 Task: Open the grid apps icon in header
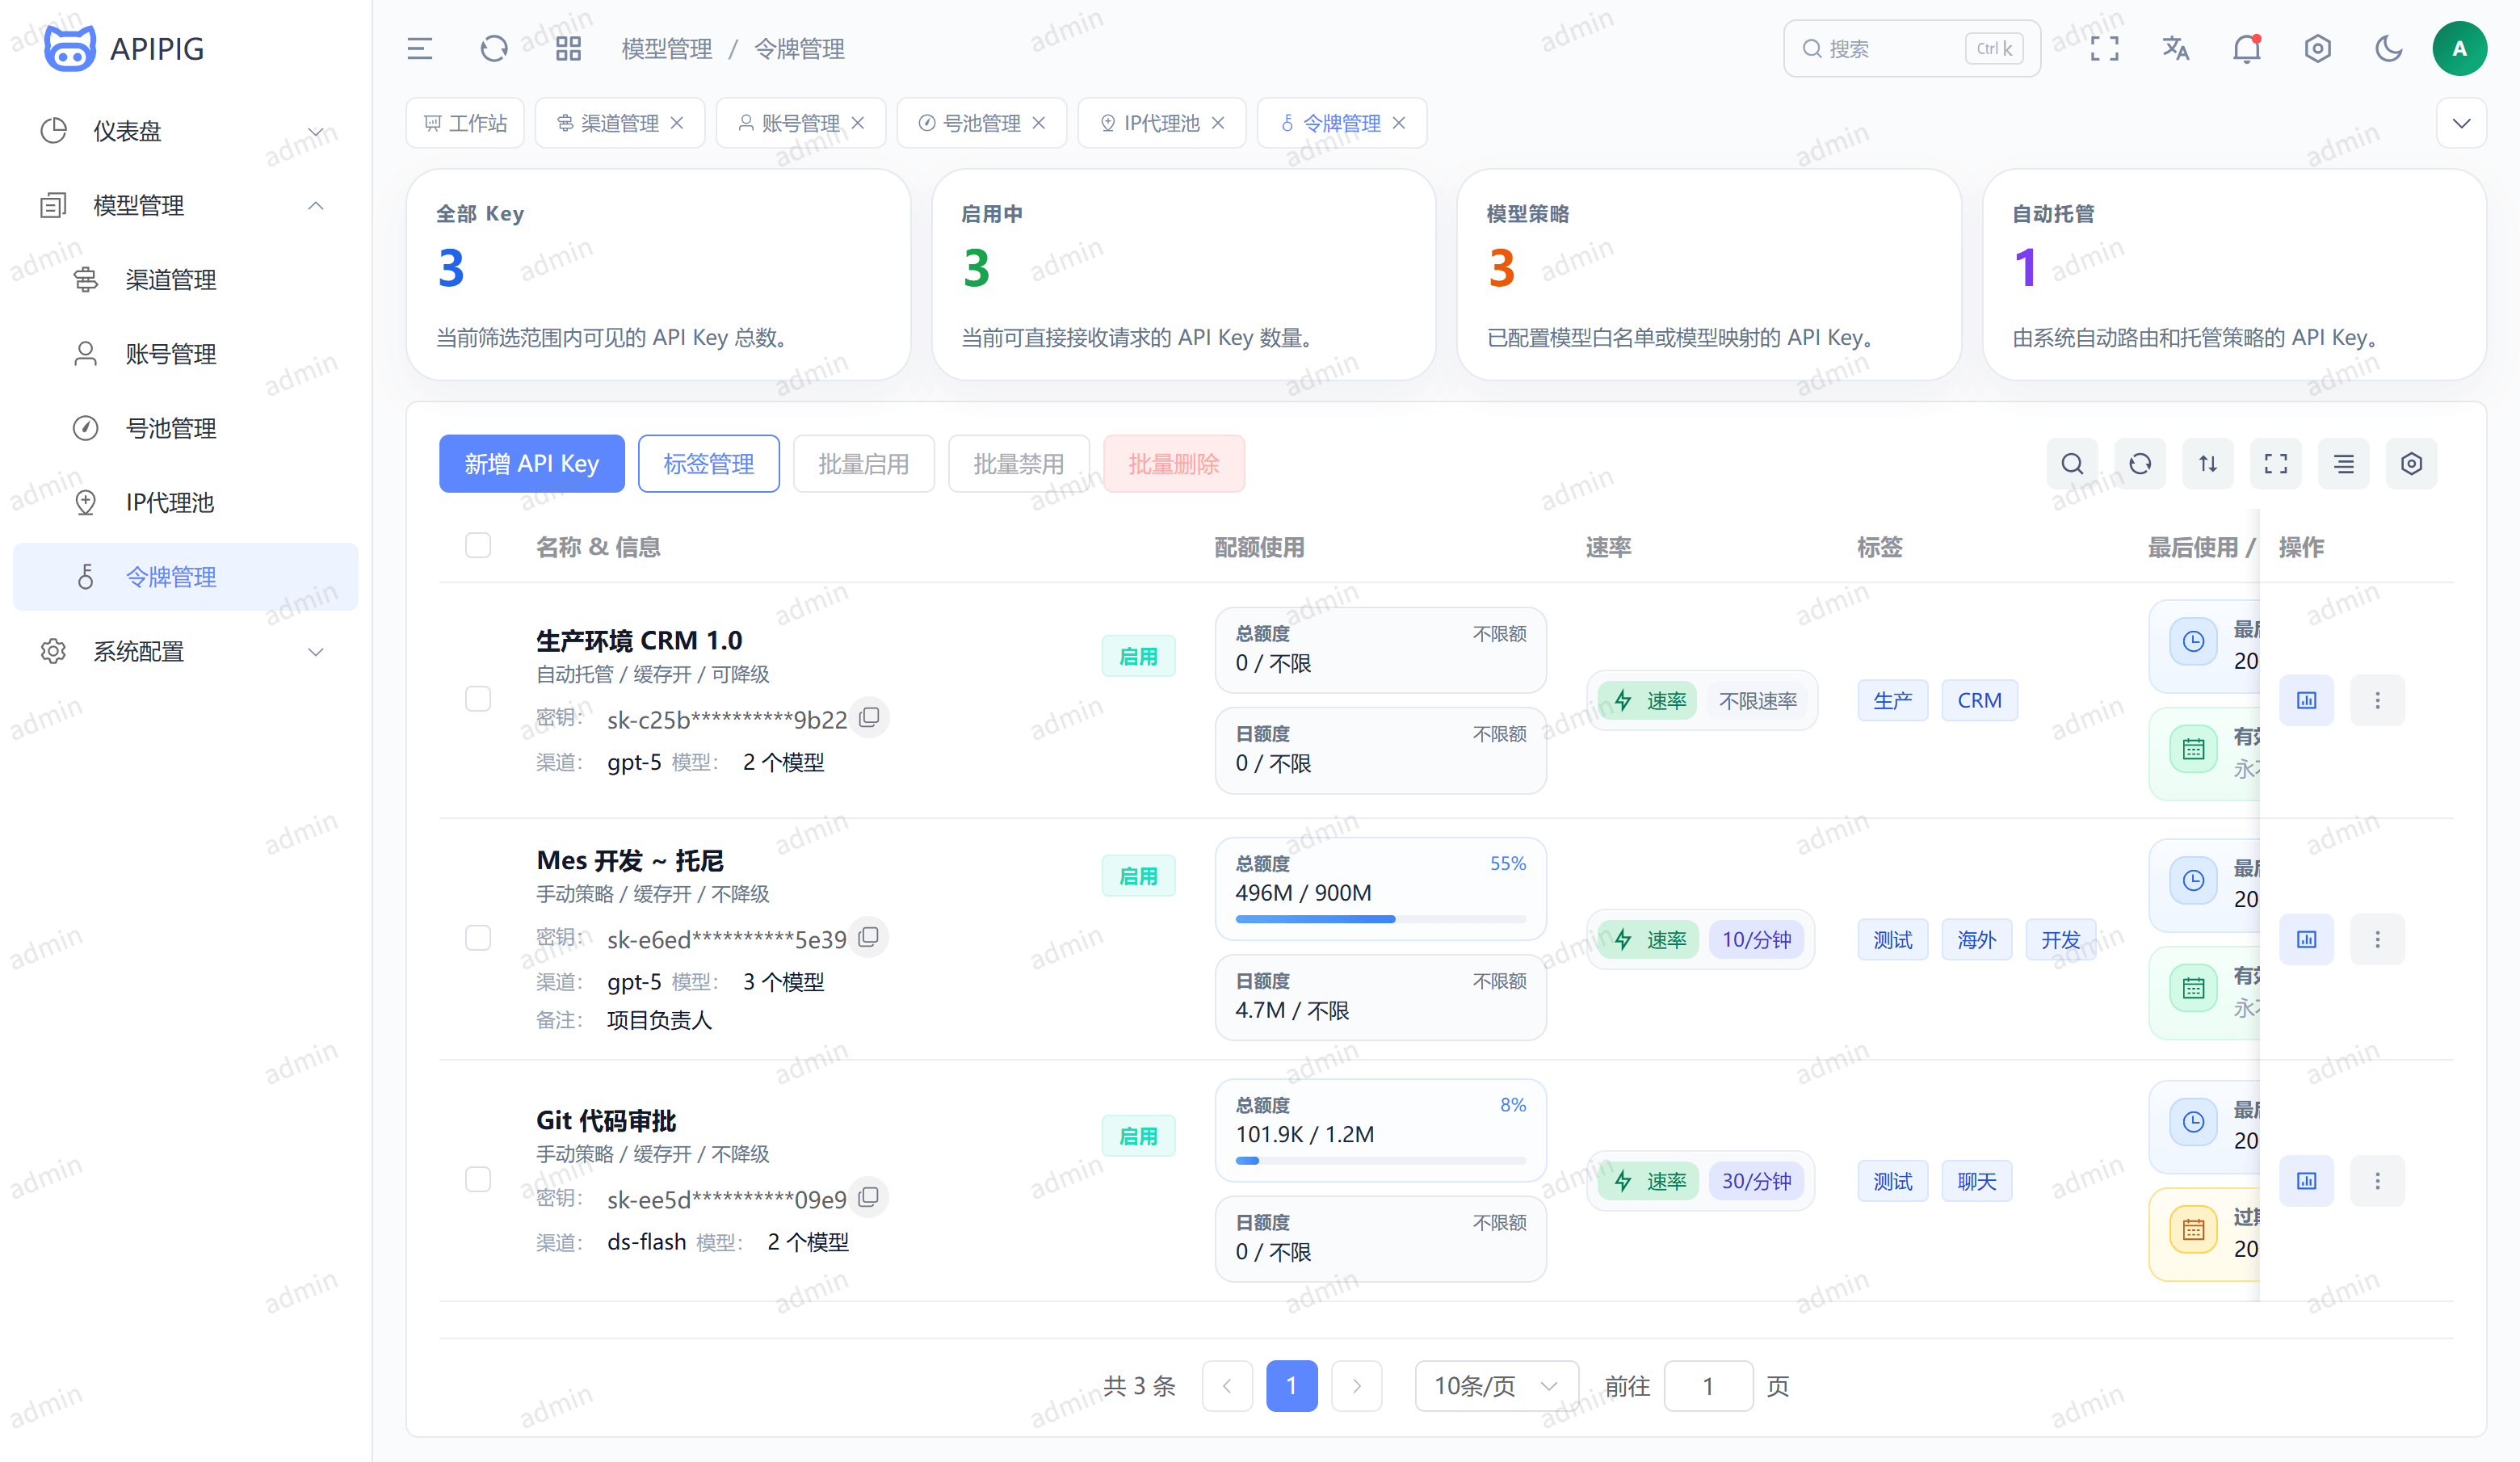click(x=568, y=48)
